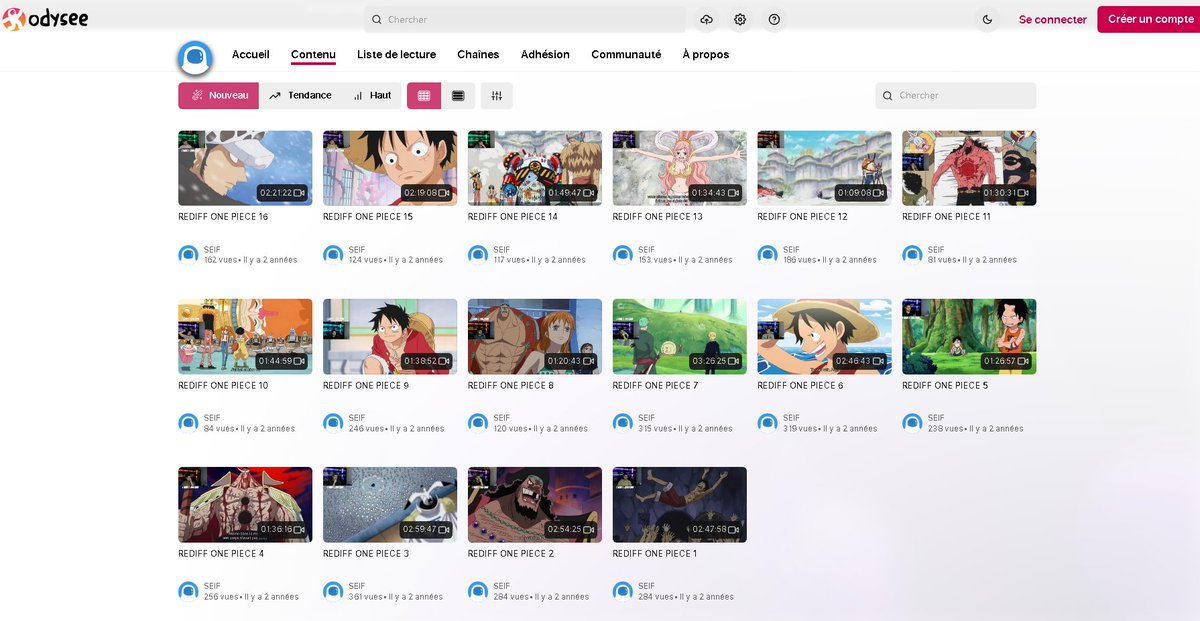Click the SEIF channel avatar in header
Image resolution: width=1200 pixels, height=621 pixels.
tap(195, 57)
